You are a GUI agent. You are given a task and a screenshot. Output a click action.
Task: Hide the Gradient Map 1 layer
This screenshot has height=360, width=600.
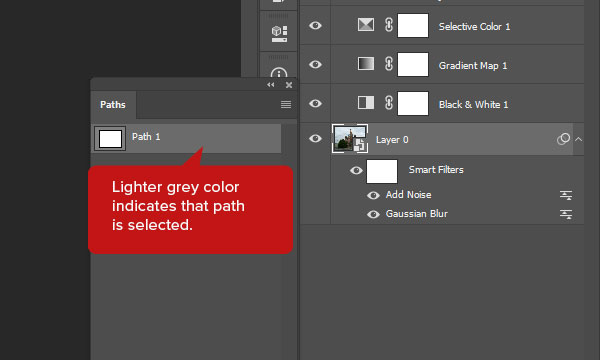click(315, 65)
